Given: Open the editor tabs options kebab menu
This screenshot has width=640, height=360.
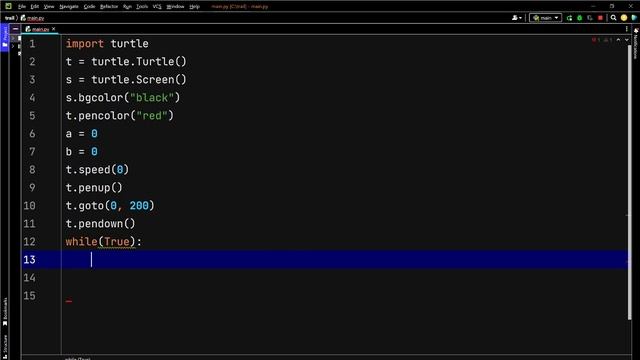Looking at the screenshot, I should pyautogui.click(x=627, y=29).
